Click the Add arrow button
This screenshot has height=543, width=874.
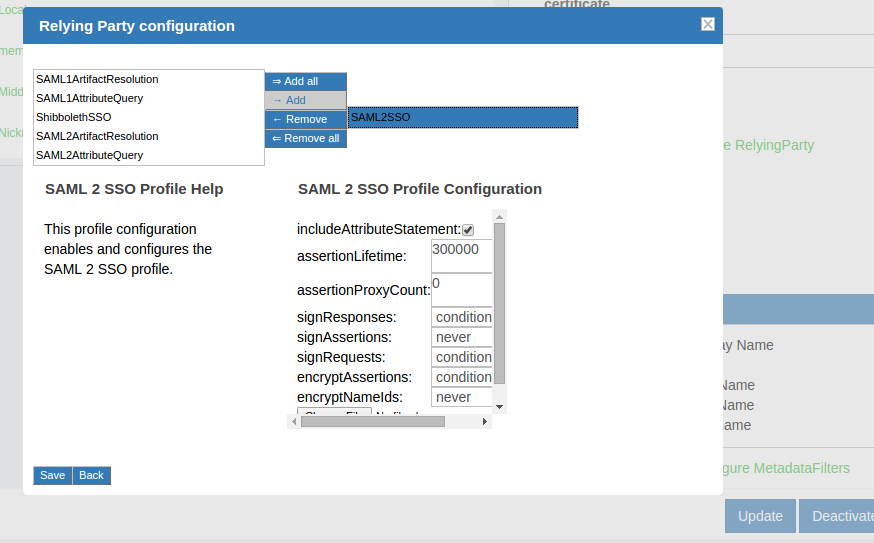tap(305, 100)
